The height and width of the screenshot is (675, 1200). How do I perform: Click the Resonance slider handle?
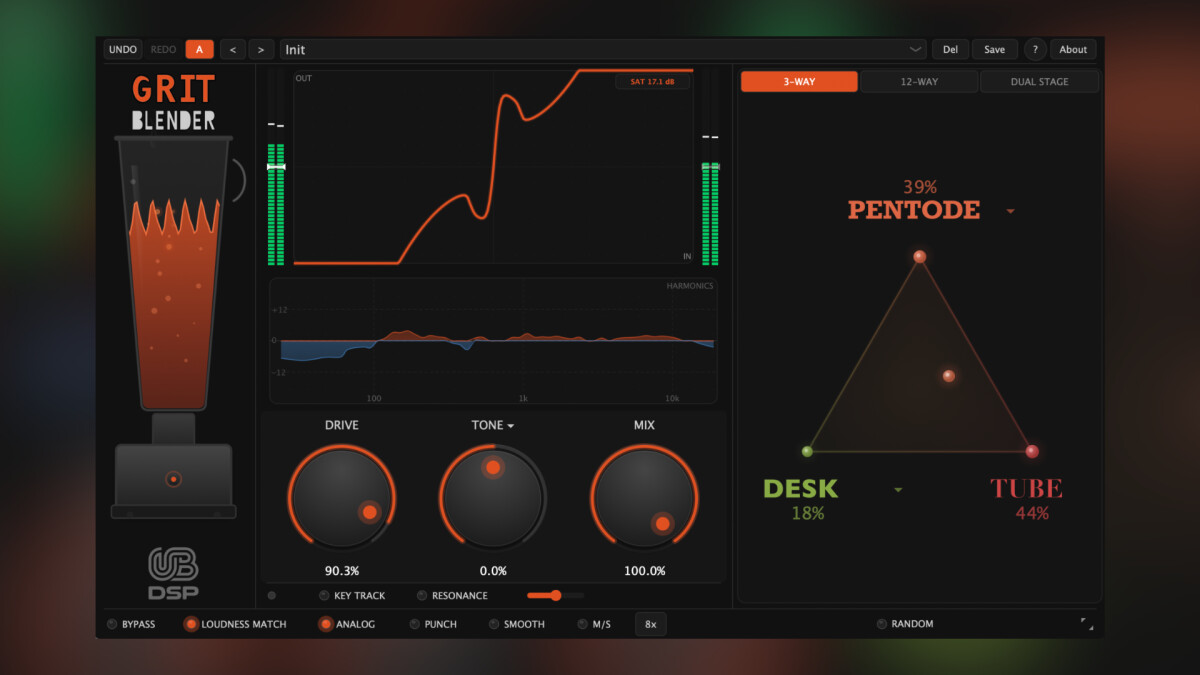coord(555,596)
